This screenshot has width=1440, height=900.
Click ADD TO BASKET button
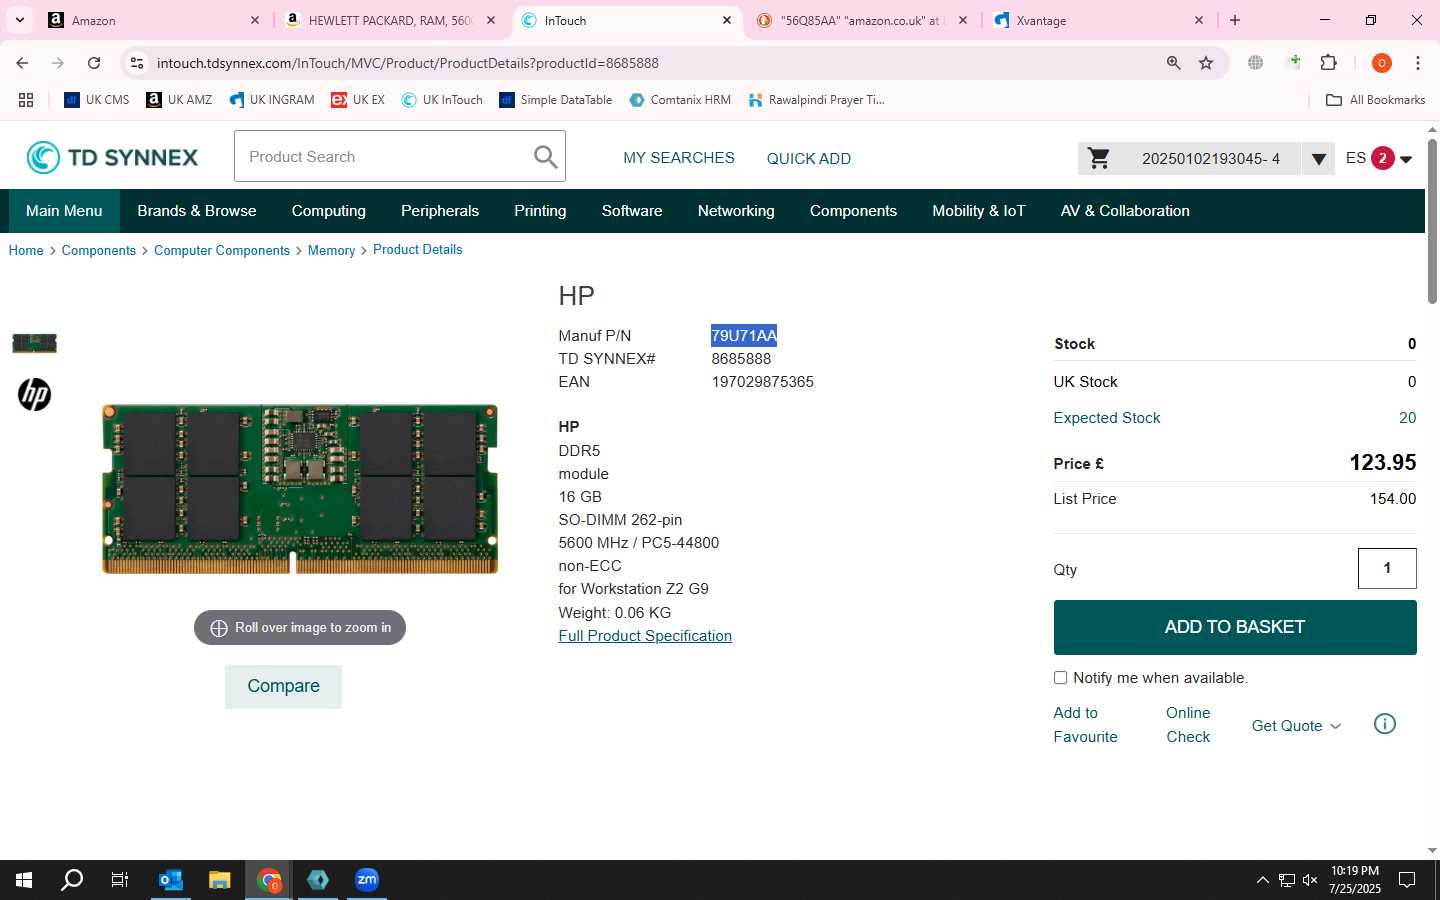click(x=1235, y=627)
